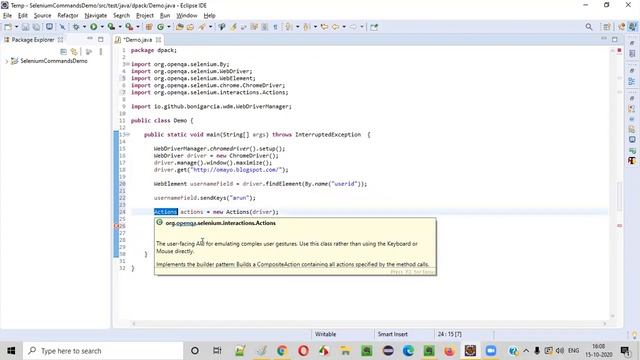Click the Outline icon in right trim
Screen dimensions: 640x360
click(x=632, y=81)
